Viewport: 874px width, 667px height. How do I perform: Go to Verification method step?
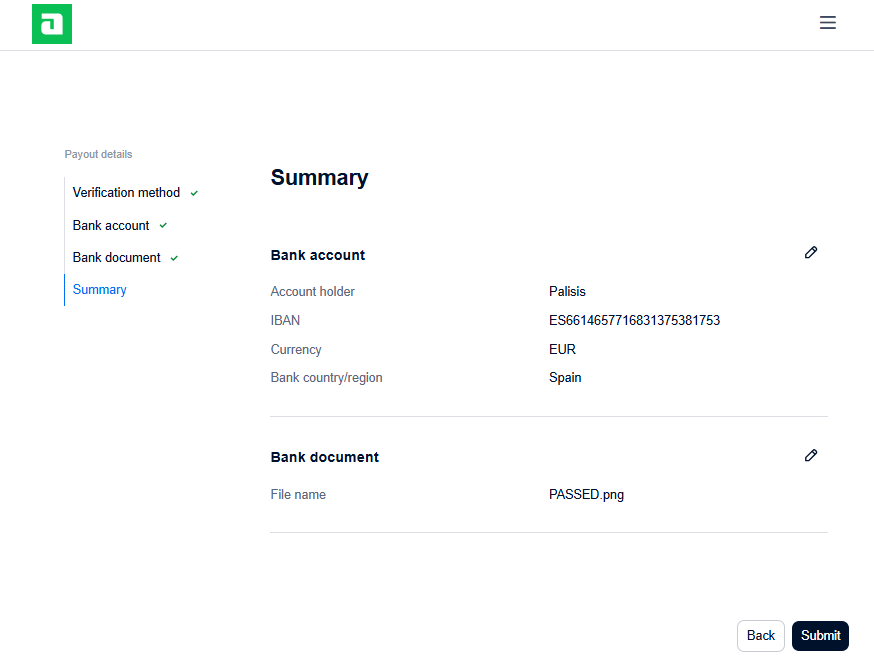[x=126, y=193]
